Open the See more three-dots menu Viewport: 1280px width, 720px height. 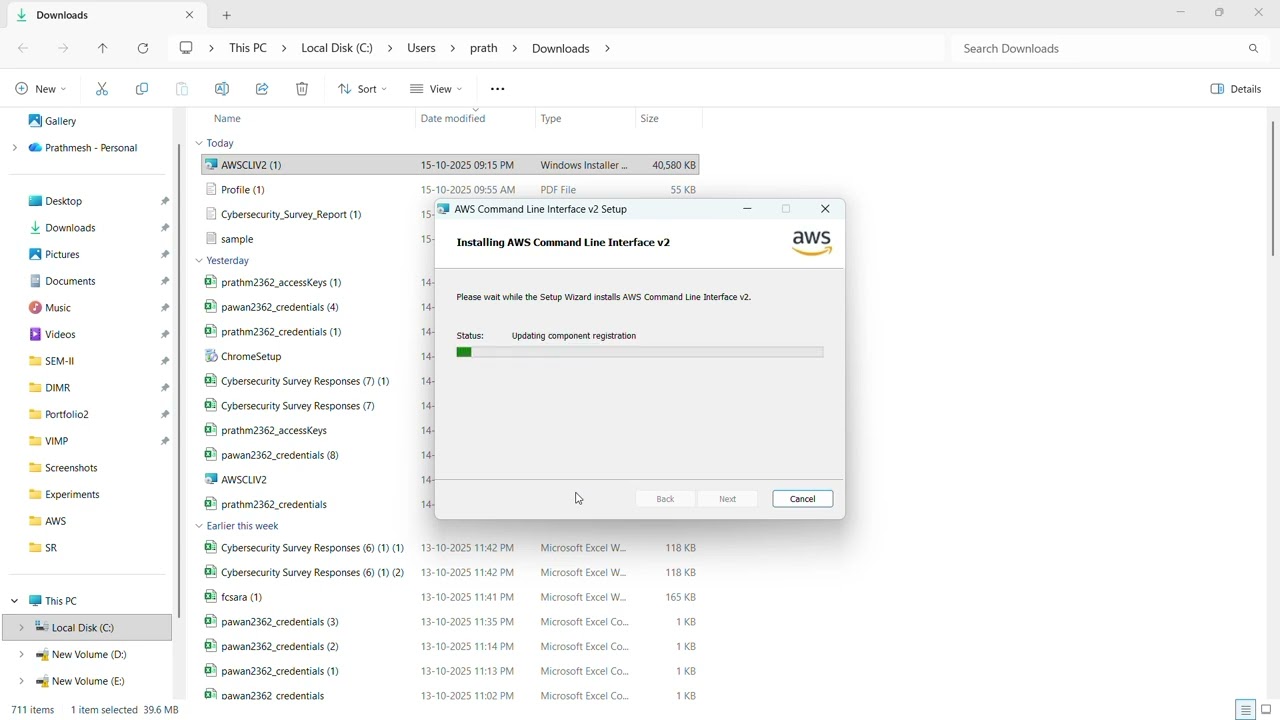pos(498,89)
